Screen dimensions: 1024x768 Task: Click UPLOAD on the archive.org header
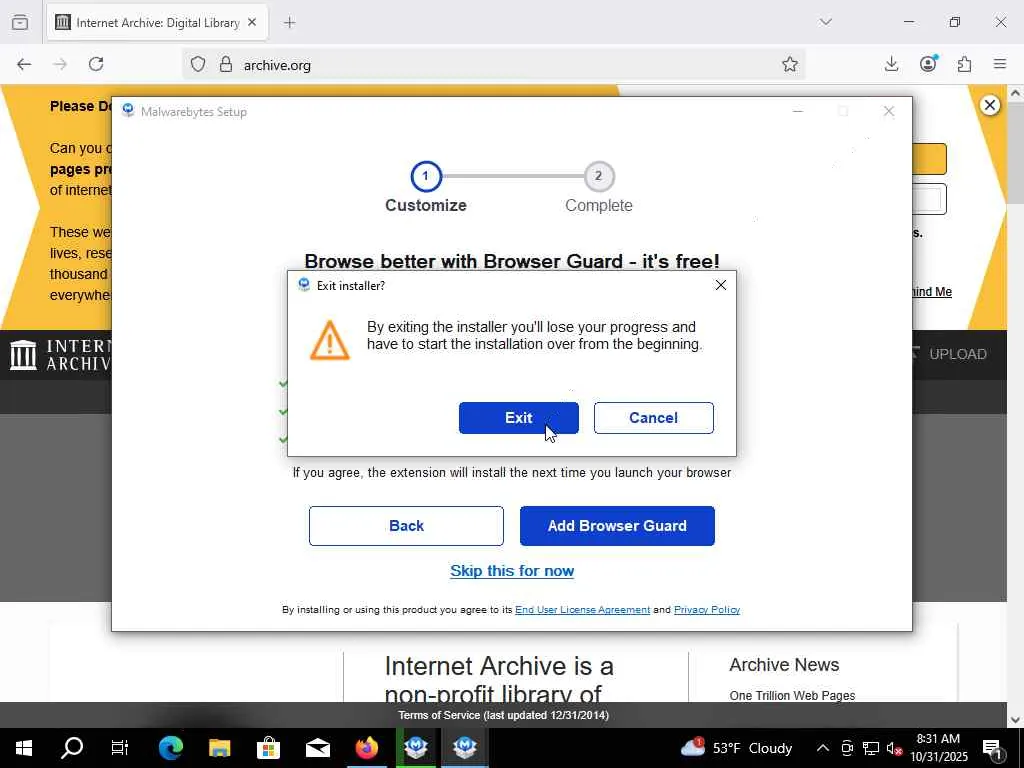point(949,354)
